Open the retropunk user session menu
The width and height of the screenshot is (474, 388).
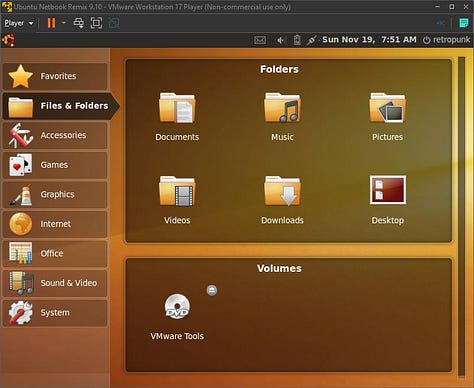(446, 40)
